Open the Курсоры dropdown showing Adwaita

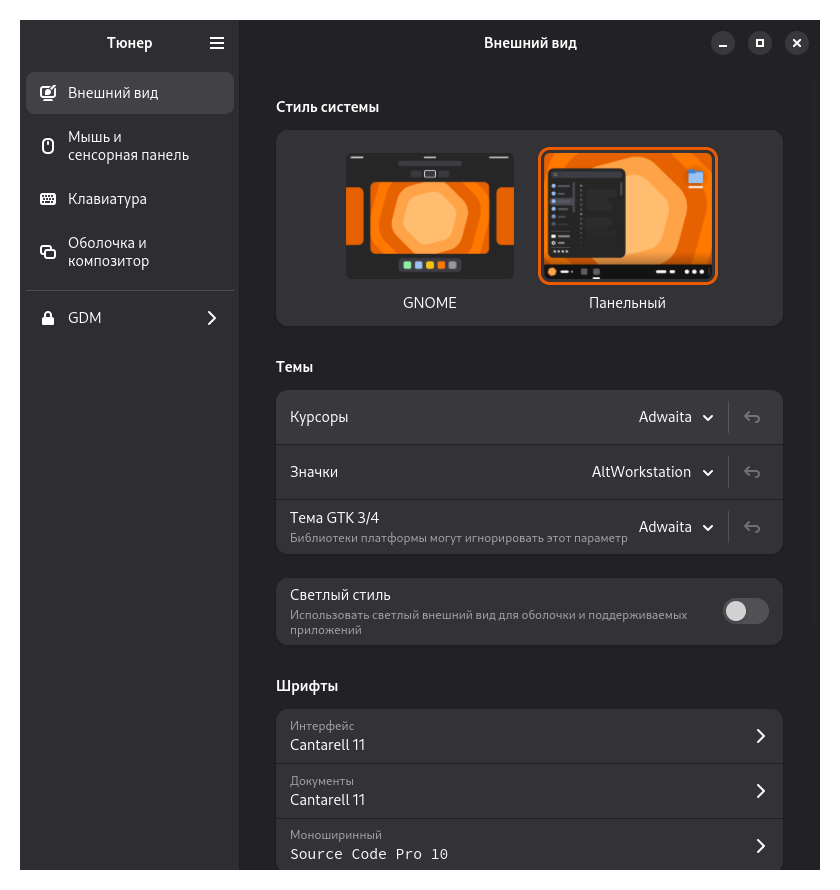click(676, 417)
